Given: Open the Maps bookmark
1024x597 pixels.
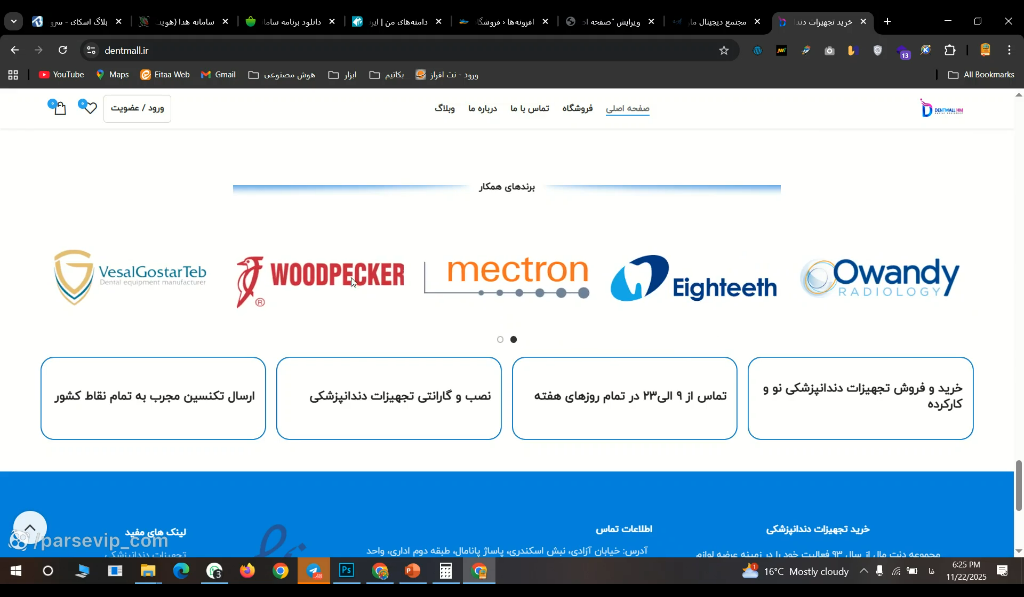Looking at the screenshot, I should (x=112, y=75).
